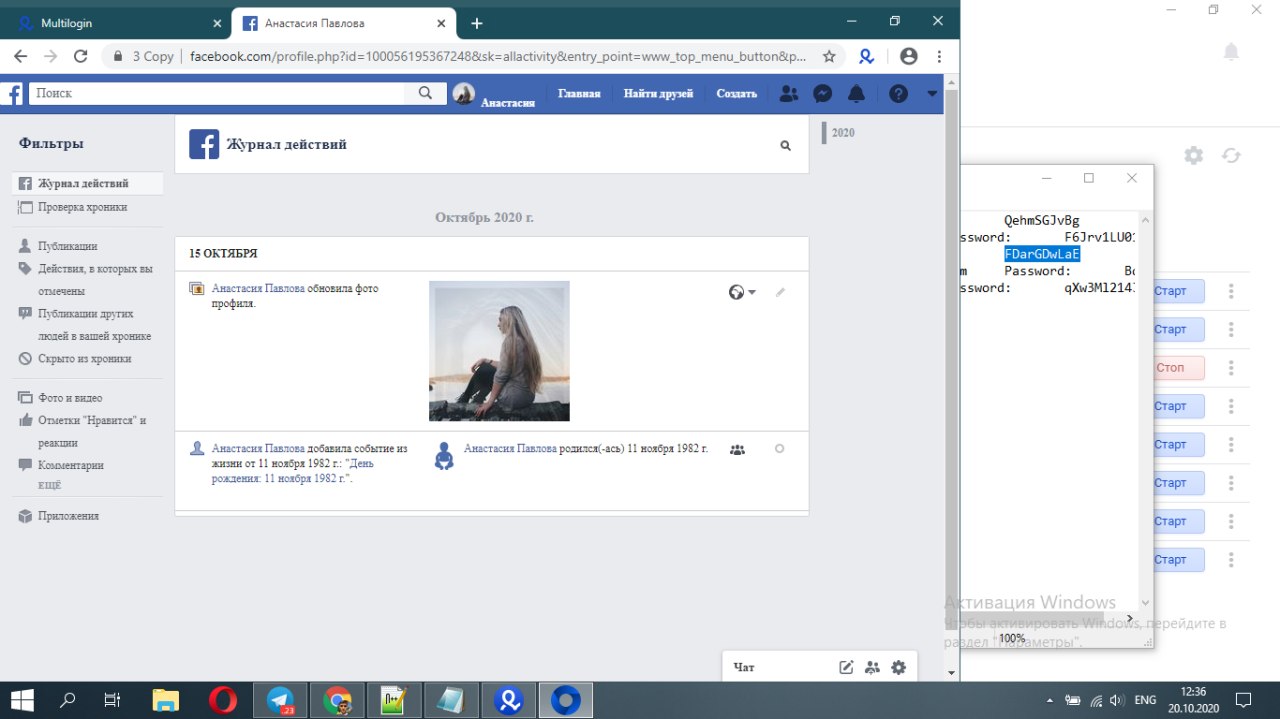Open Opera browser from the taskbar
Image resolution: width=1280 pixels, height=719 pixels.
pos(223,700)
